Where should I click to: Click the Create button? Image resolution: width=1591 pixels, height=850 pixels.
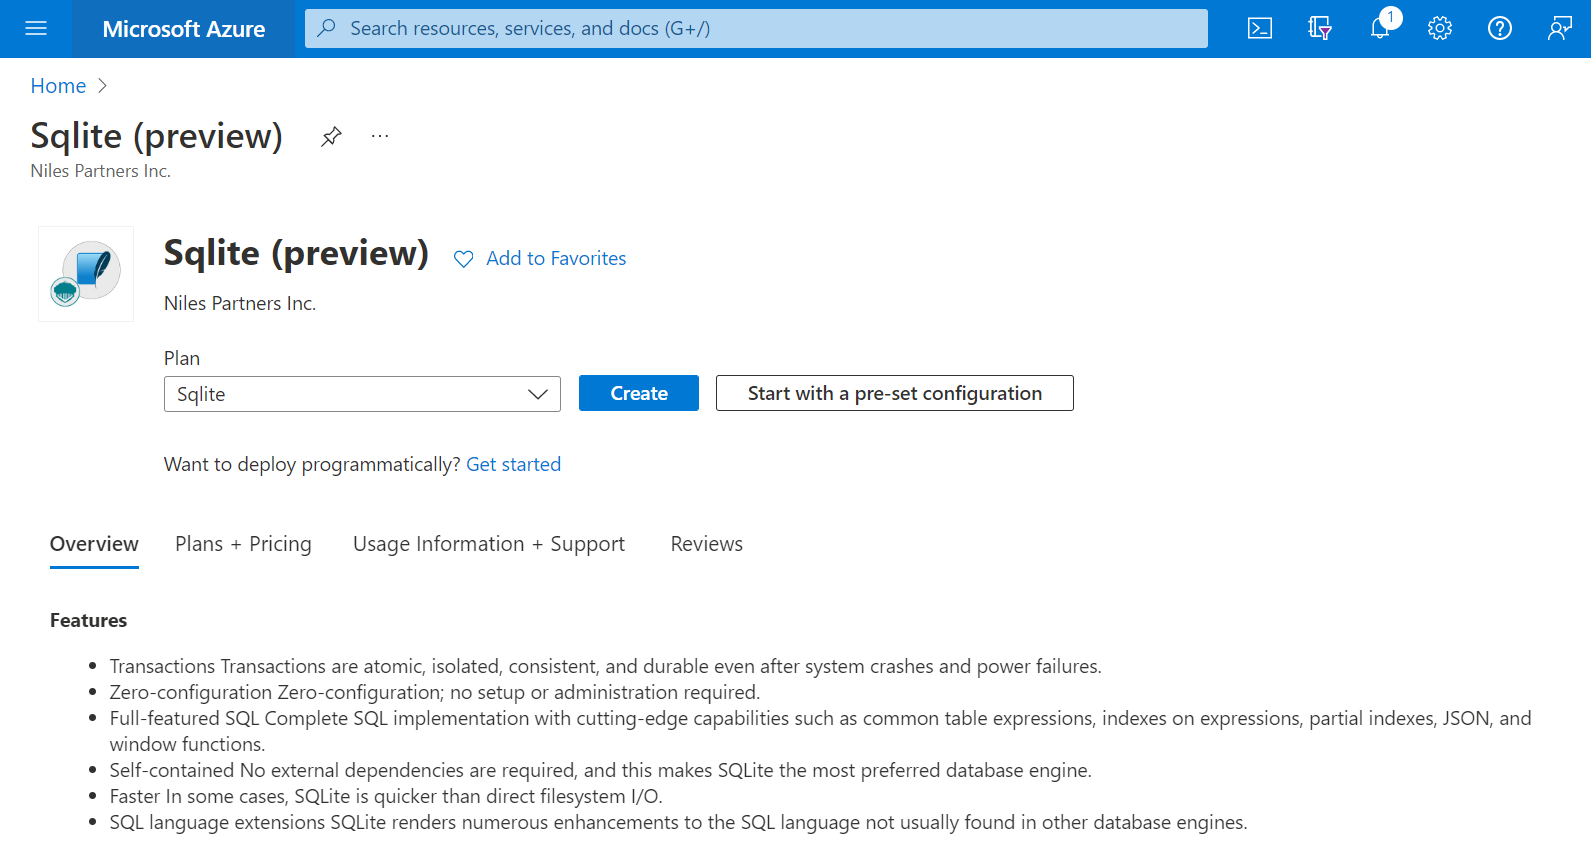(x=639, y=393)
